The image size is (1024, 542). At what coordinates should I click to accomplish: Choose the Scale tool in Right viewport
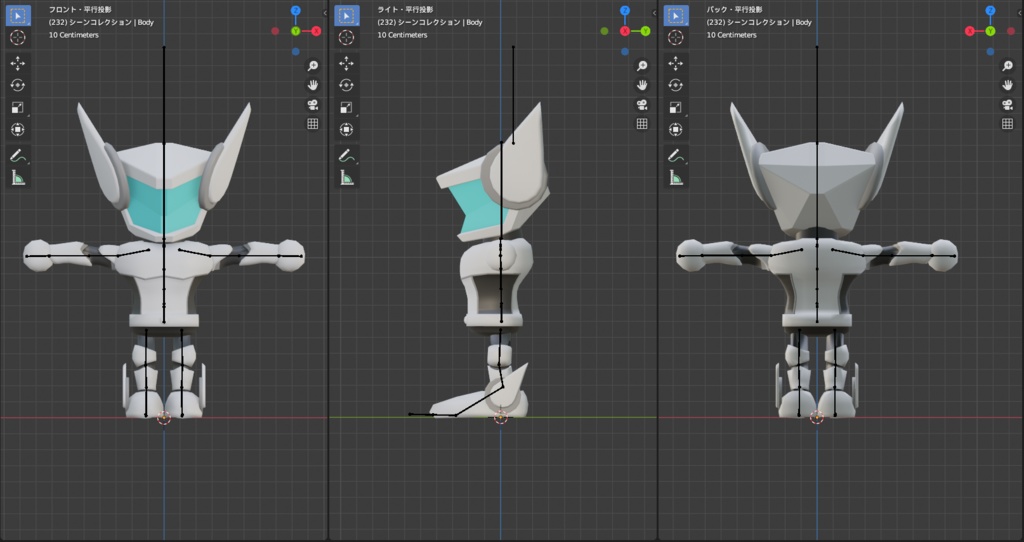pos(347,107)
